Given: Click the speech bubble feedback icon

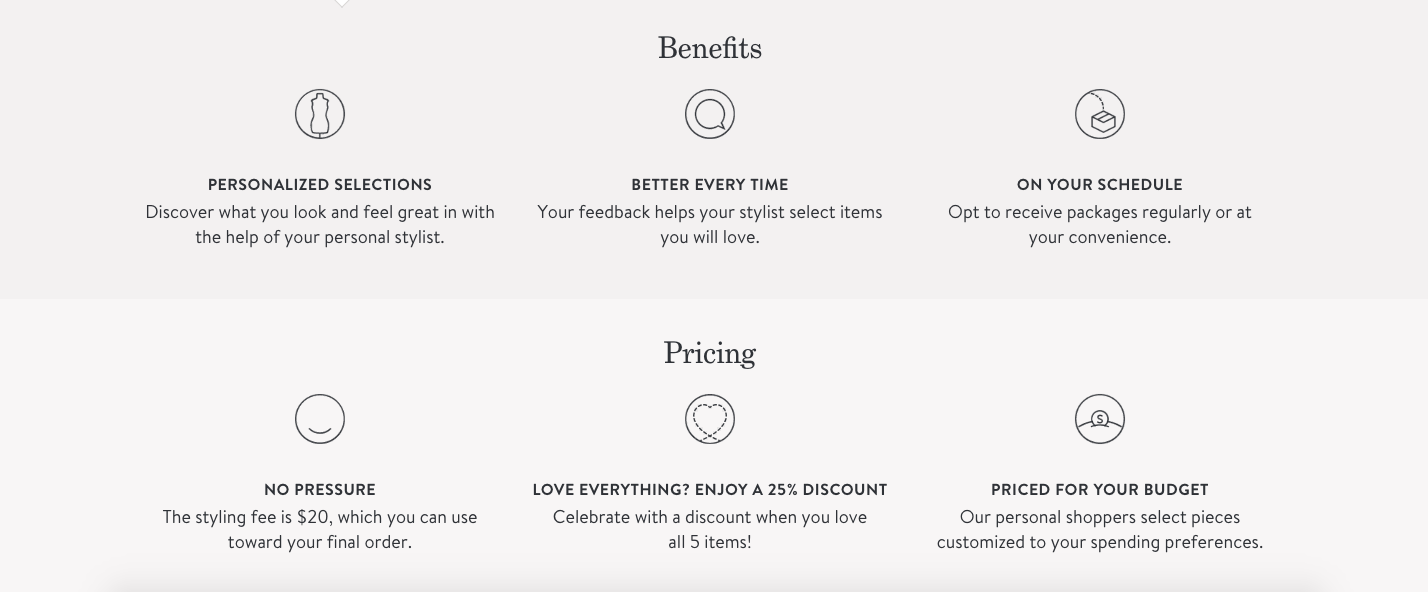Looking at the screenshot, I should point(710,114).
